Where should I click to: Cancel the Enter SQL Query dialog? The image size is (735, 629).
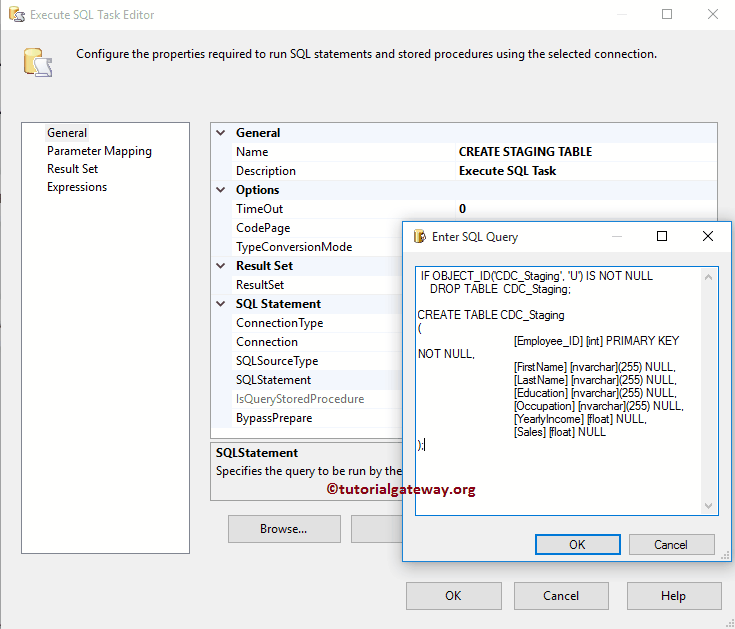pyautogui.click(x=671, y=545)
